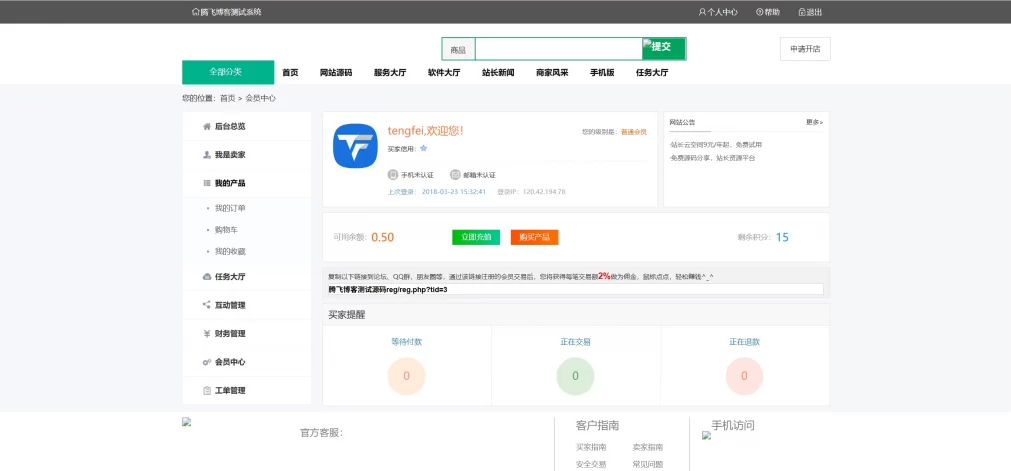Viewport: 1011px width, 471px height.
Task: Open 我的订单 in the sidebar
Action: pos(230,208)
